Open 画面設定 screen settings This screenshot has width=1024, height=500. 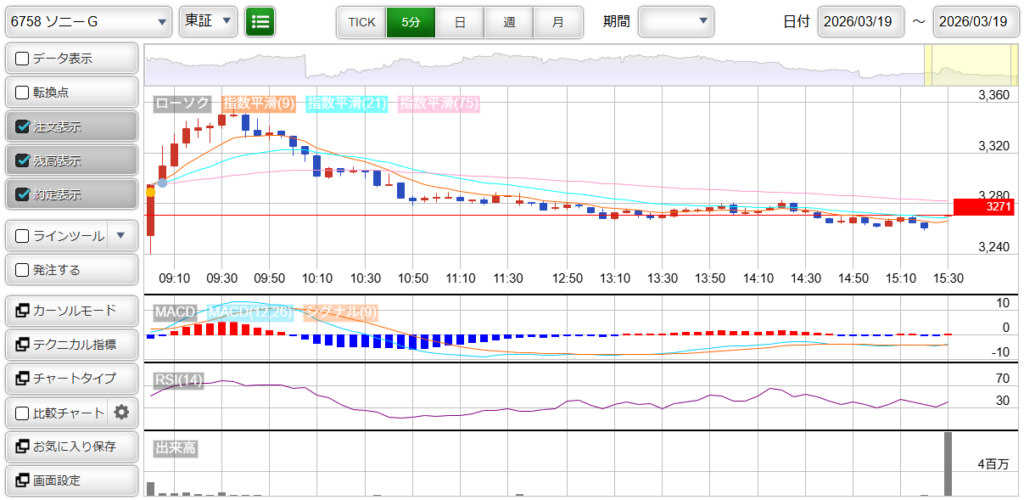(x=70, y=480)
